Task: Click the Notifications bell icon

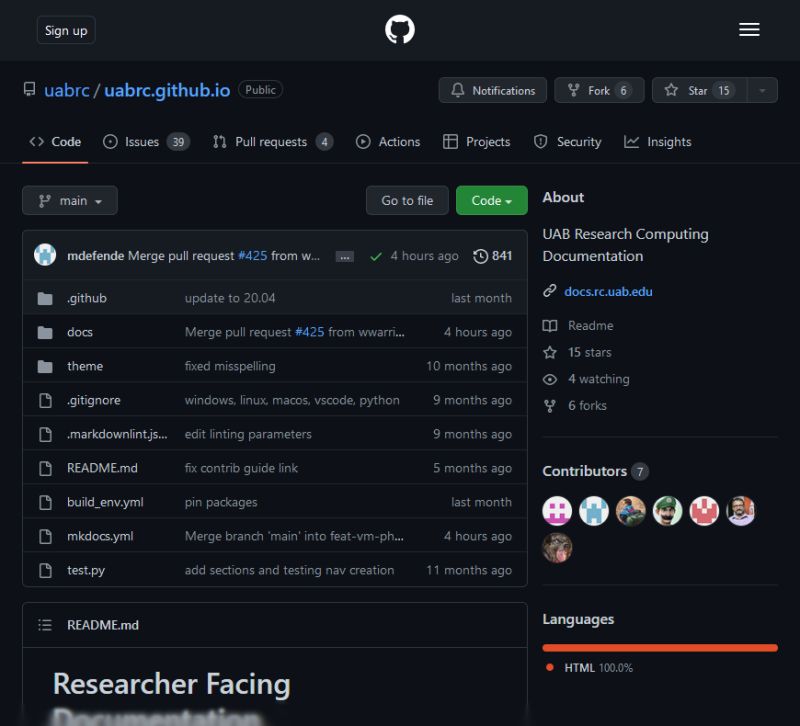Action: coord(458,89)
